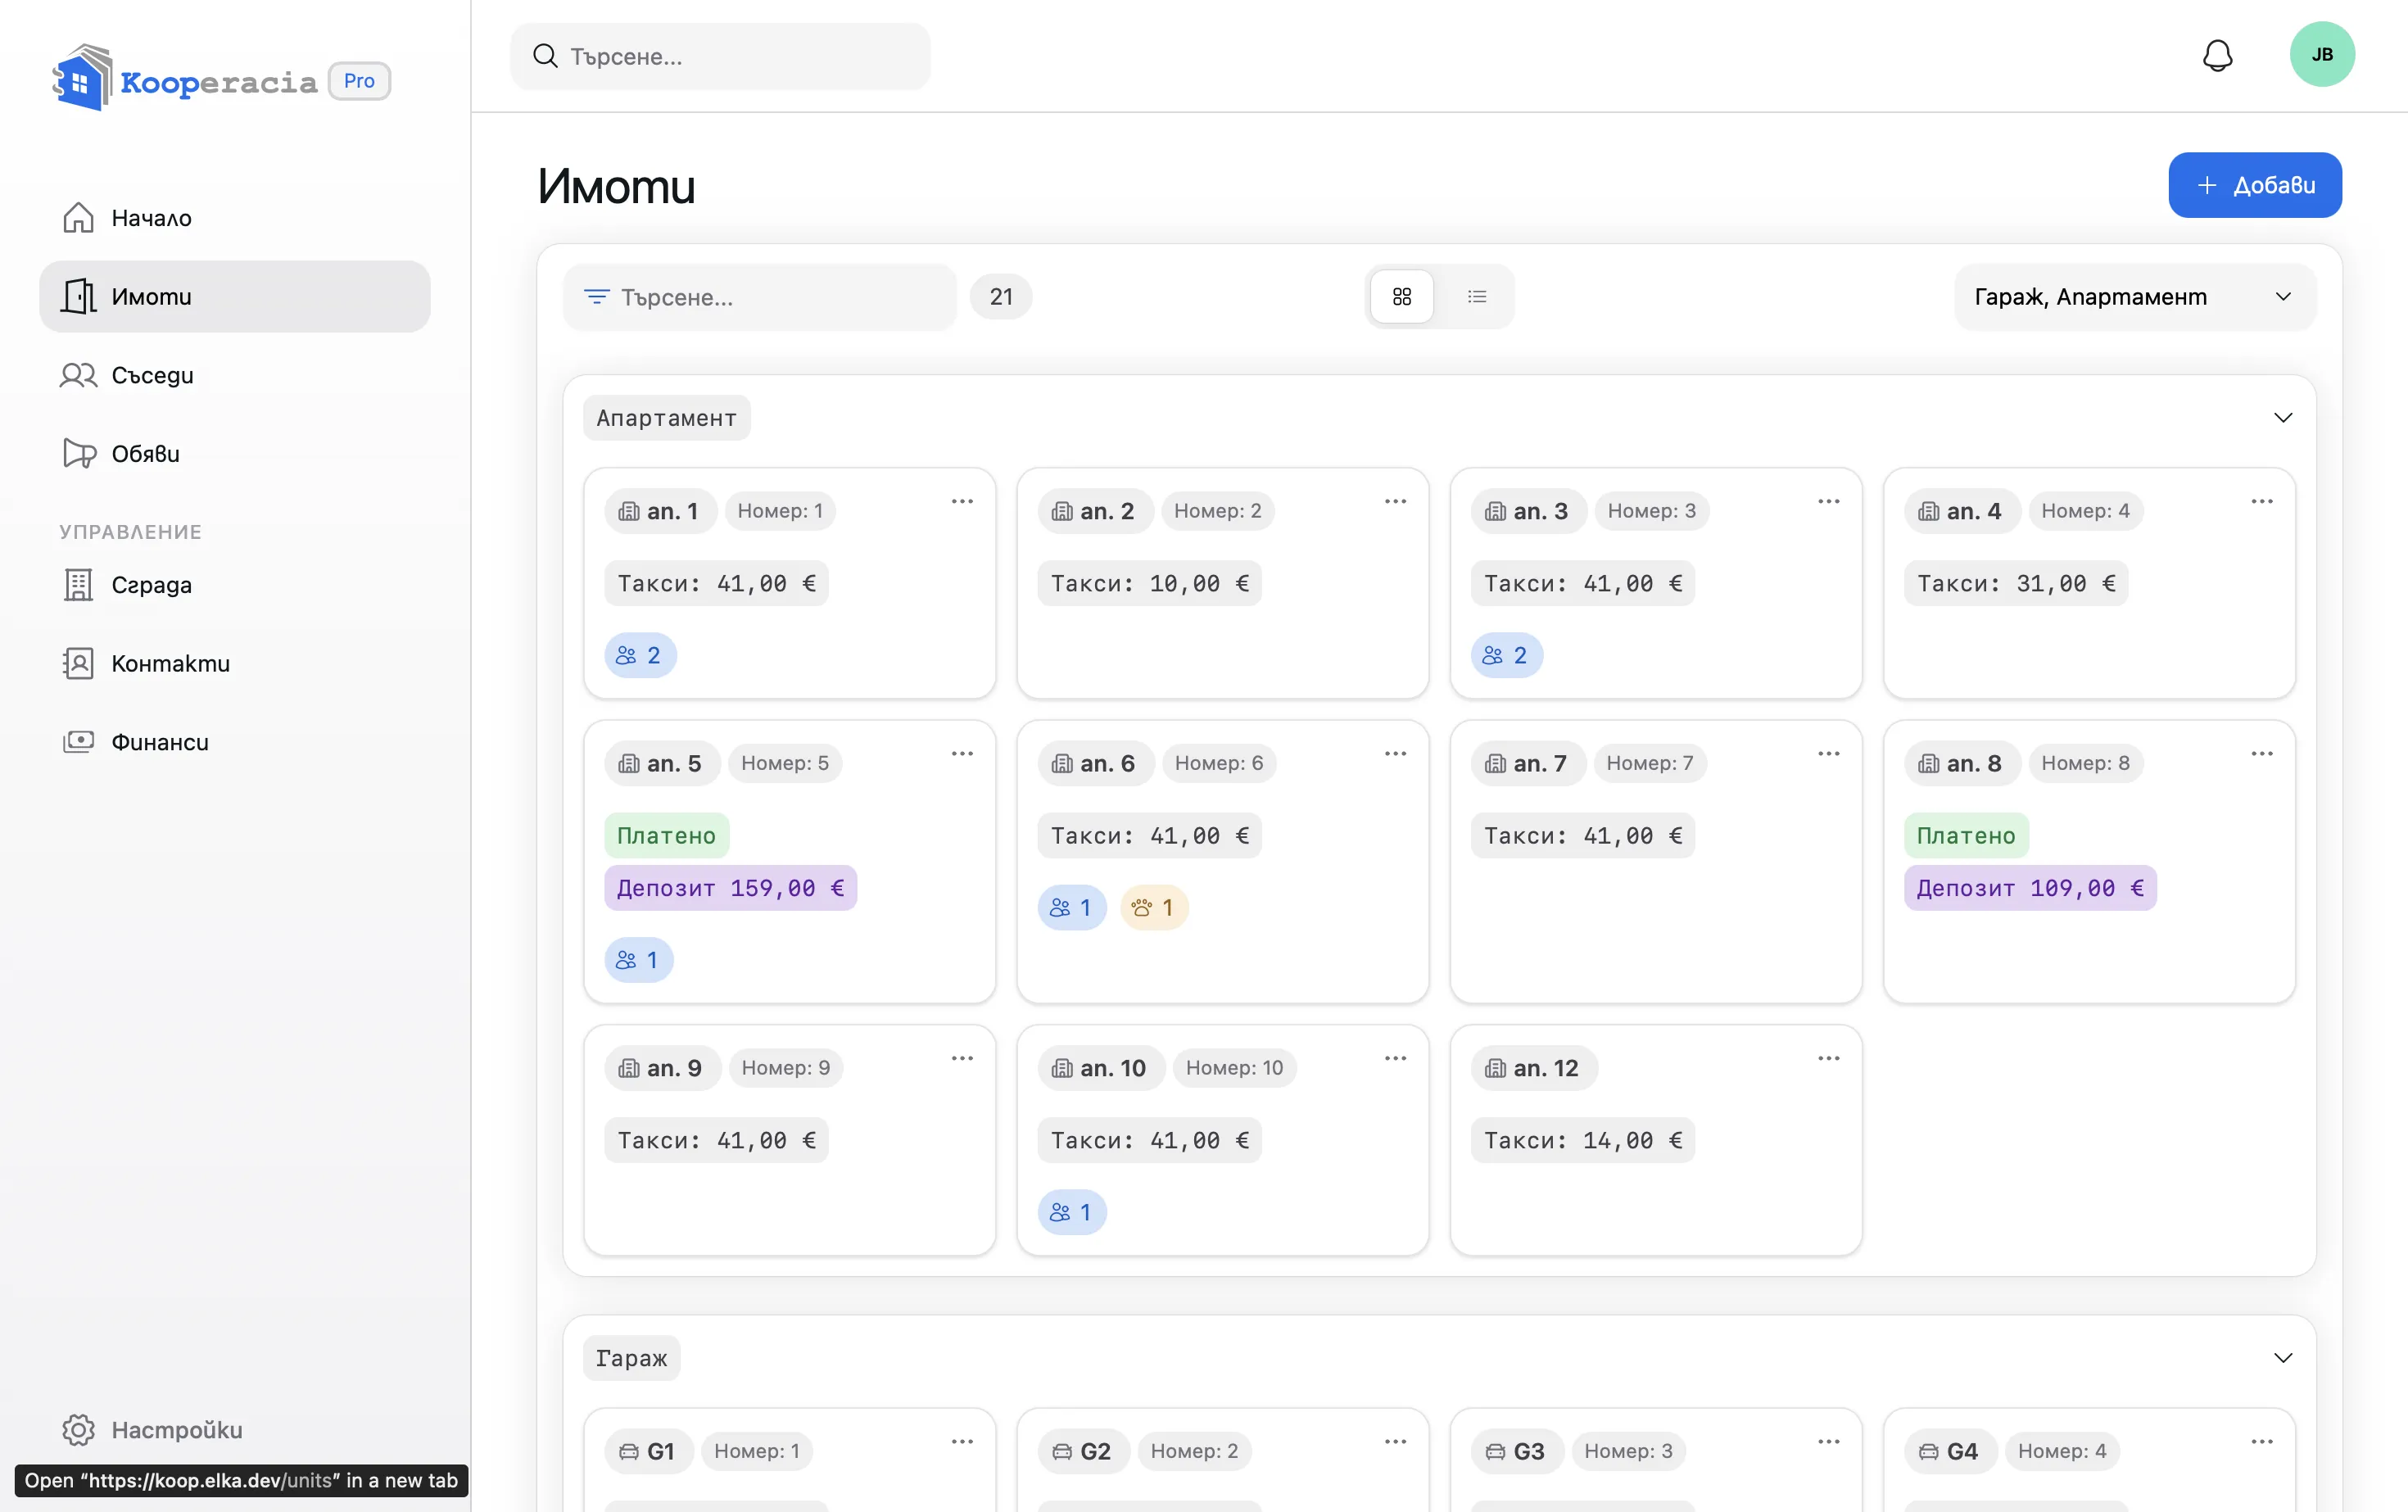Open Имоти in sidebar
Viewport: 2408px width, 1512px height.
[235, 297]
